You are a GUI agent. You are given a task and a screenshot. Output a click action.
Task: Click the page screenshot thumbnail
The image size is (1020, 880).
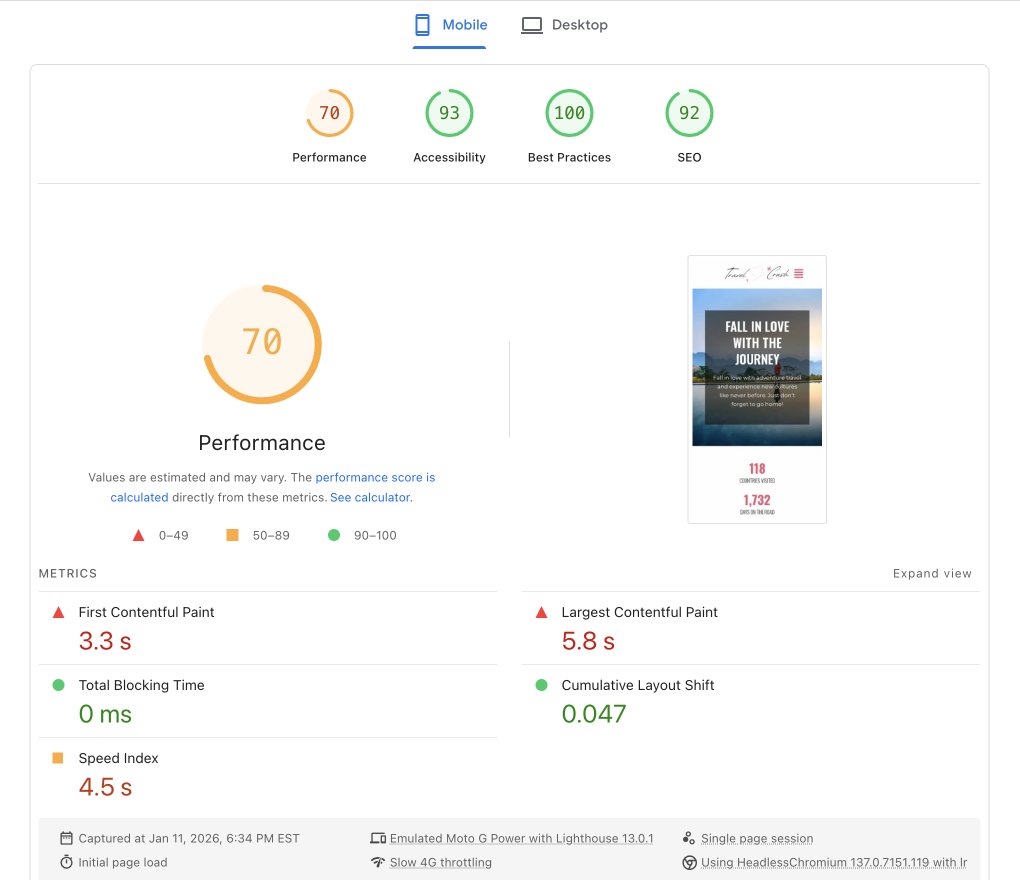[756, 389]
